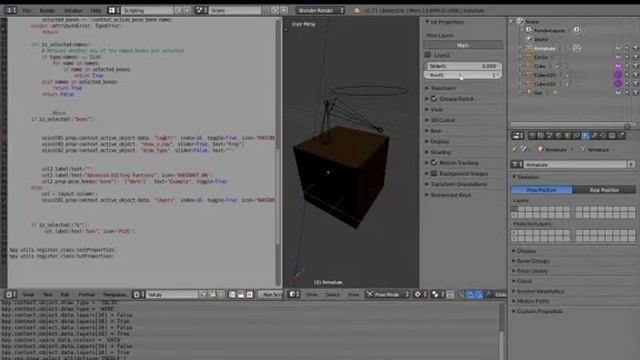Viewport: 640px width, 360px height.
Task: Toggle syntax highlighting icon in text editor
Action: (250, 294)
